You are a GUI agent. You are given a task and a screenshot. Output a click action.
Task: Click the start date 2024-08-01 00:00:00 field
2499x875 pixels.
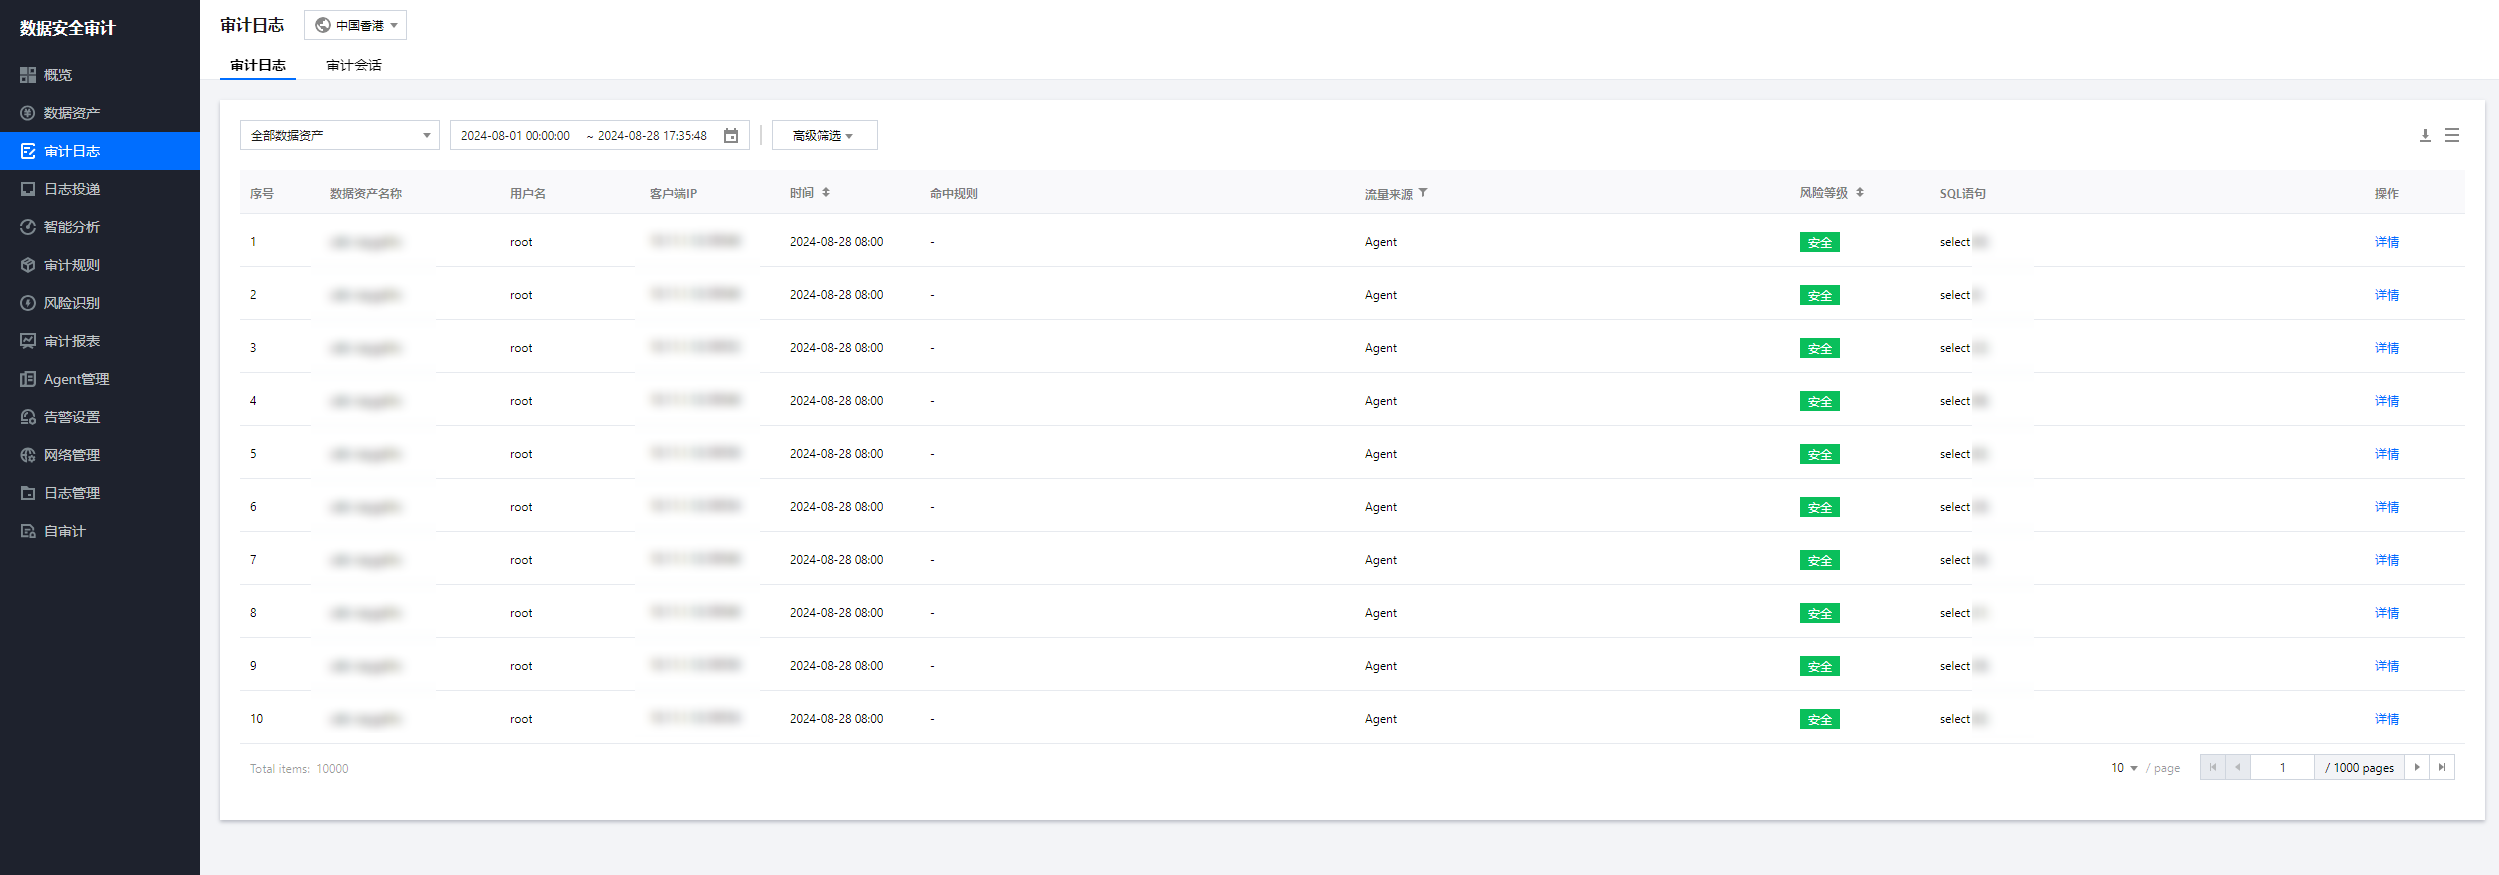point(515,136)
